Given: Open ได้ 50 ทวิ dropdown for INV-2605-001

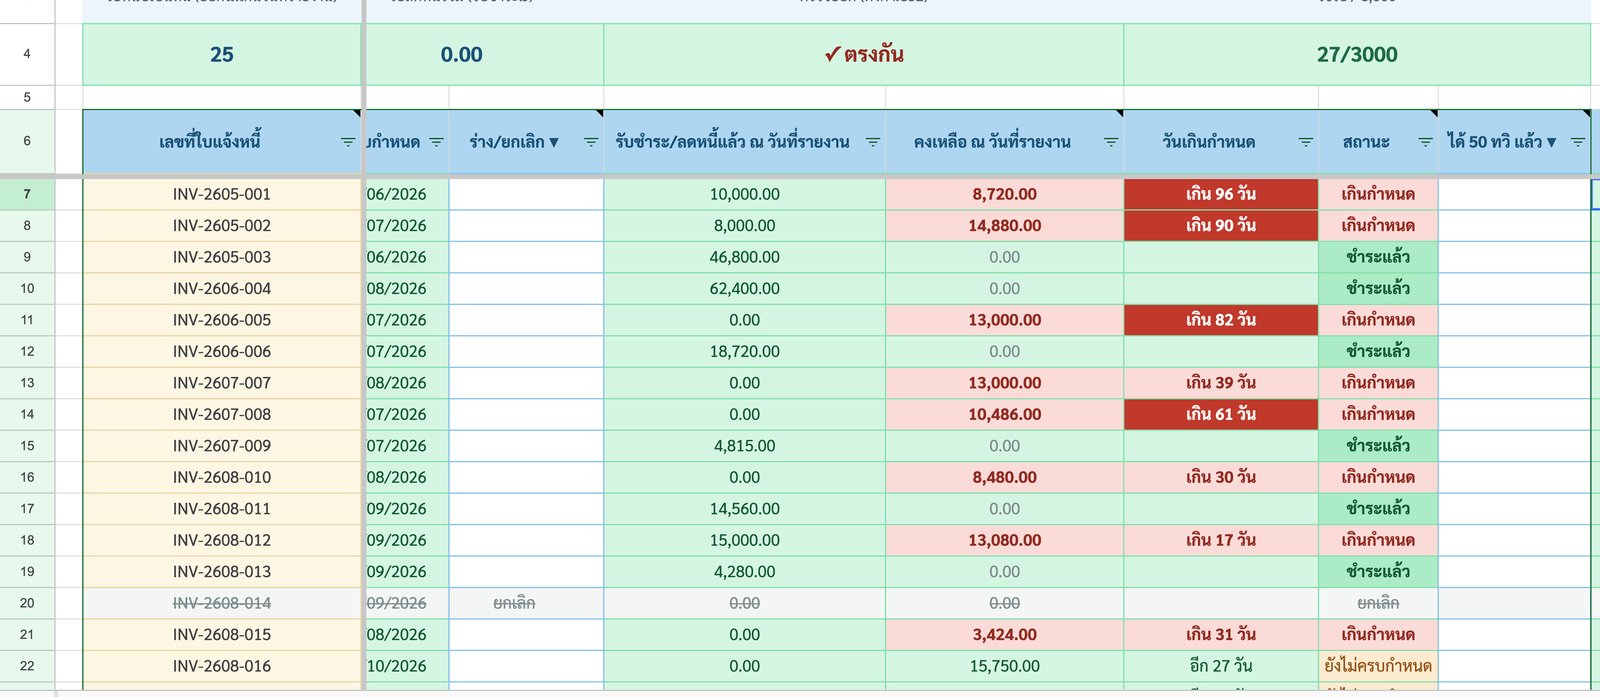Looking at the screenshot, I should click(x=1514, y=194).
